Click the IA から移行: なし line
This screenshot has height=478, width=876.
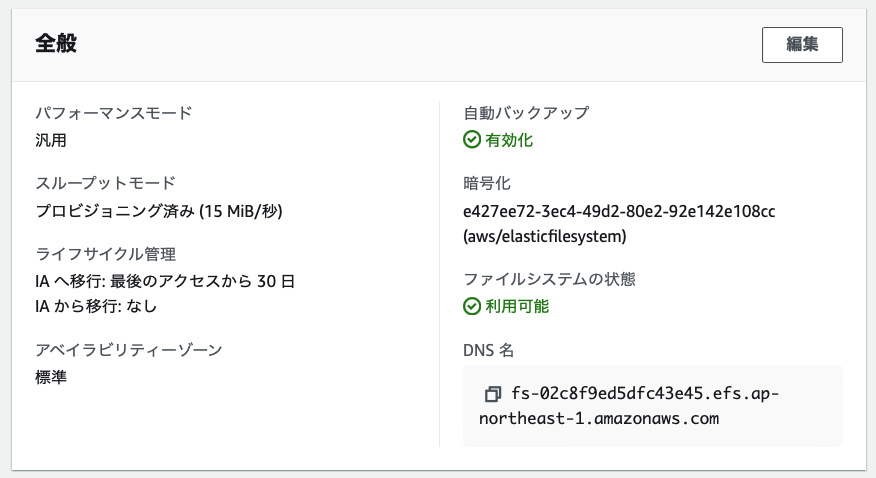[96, 306]
